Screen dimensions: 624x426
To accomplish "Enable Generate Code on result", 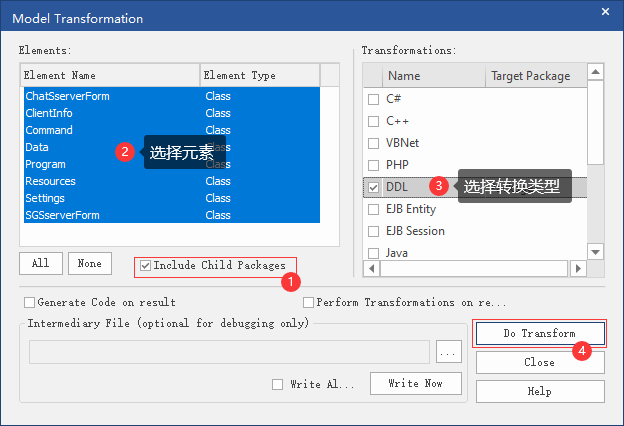I will click(x=29, y=303).
